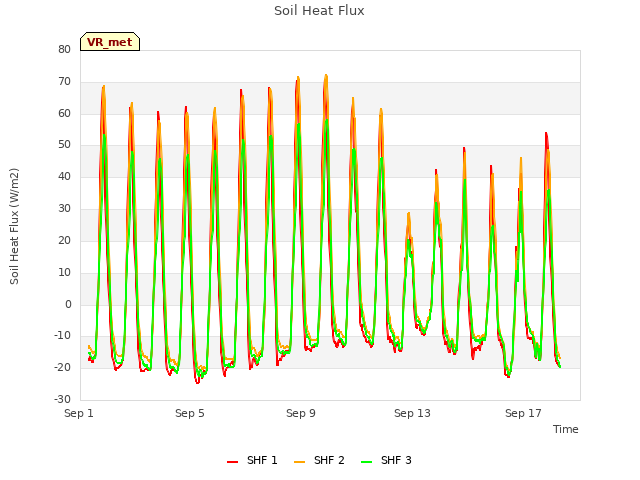Click the Sep 17 x-axis label
This screenshot has height=480, width=640.
pos(523,413)
